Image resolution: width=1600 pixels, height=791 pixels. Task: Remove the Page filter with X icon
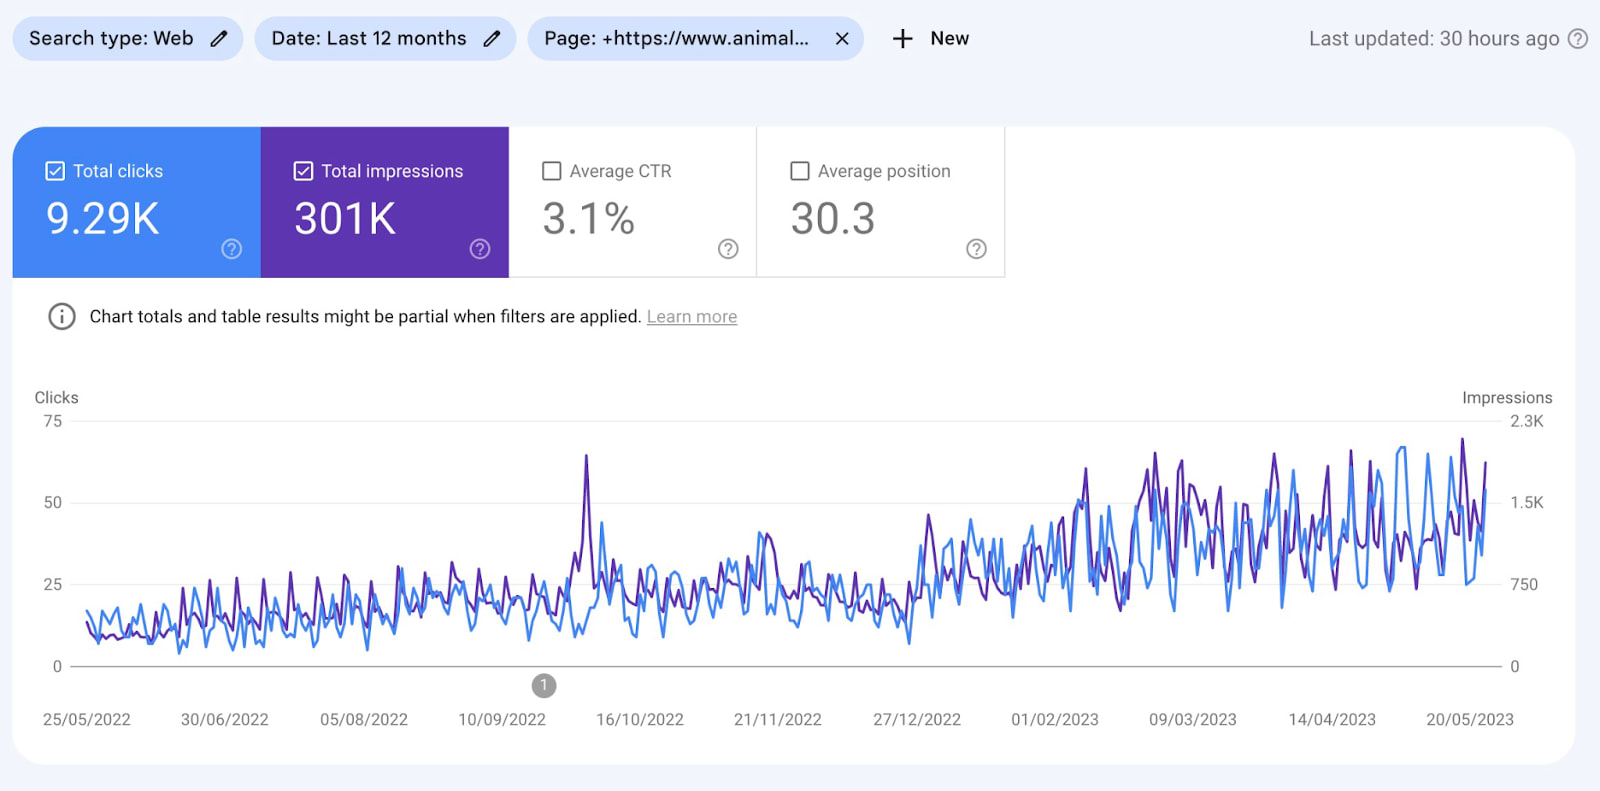pyautogui.click(x=842, y=39)
